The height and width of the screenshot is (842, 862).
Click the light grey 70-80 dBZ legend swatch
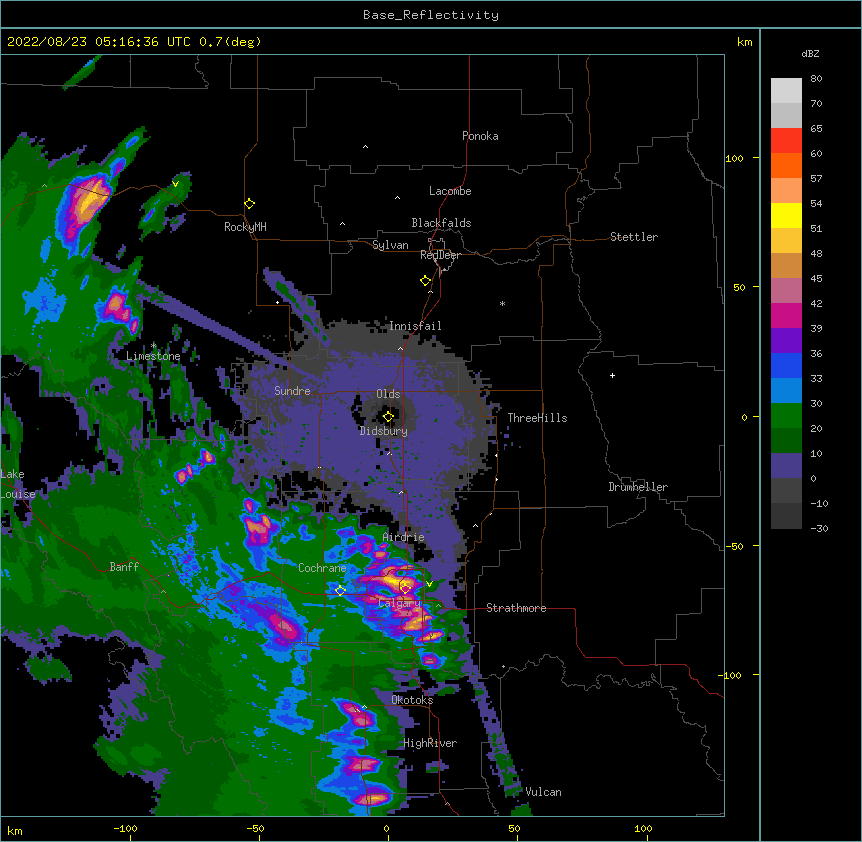pyautogui.click(x=786, y=91)
